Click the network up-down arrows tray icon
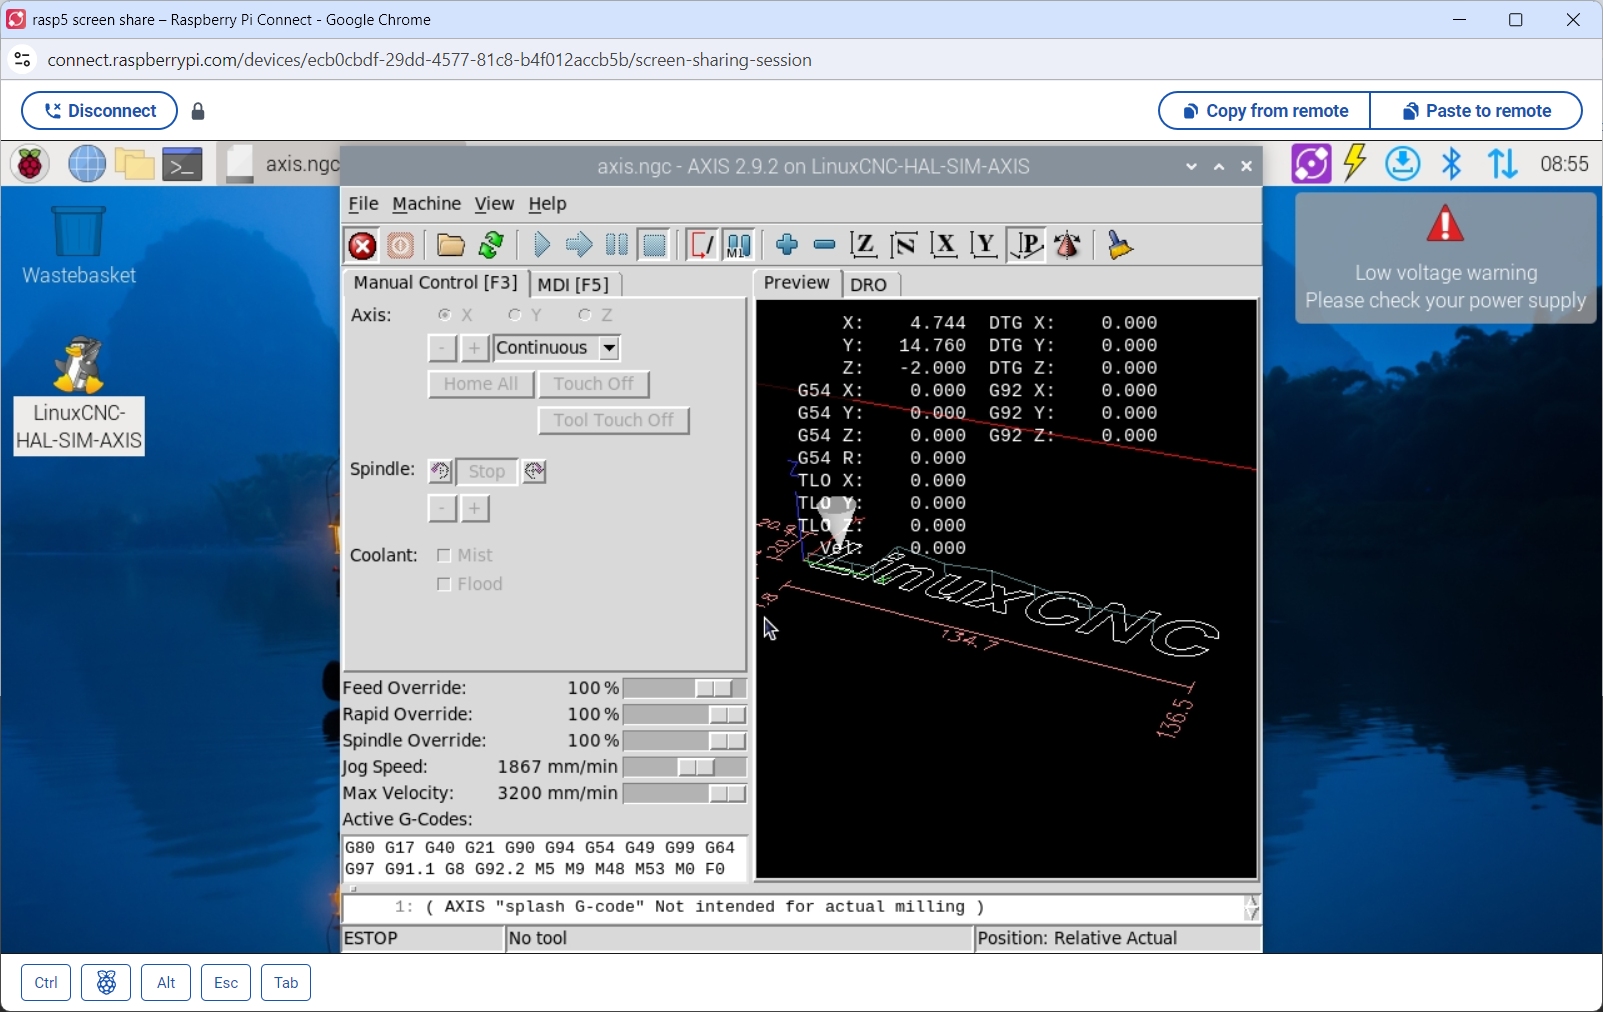The image size is (1603, 1012). 1503,164
